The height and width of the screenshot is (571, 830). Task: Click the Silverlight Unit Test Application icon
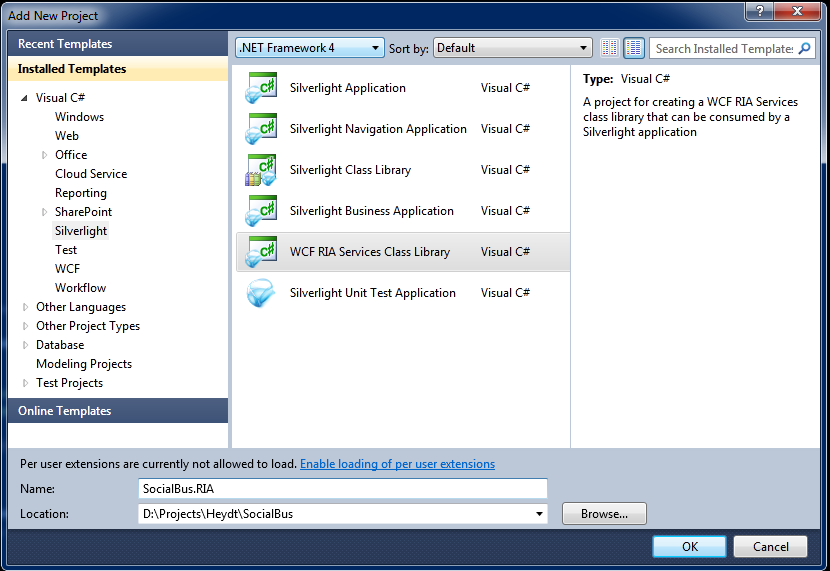(261, 293)
